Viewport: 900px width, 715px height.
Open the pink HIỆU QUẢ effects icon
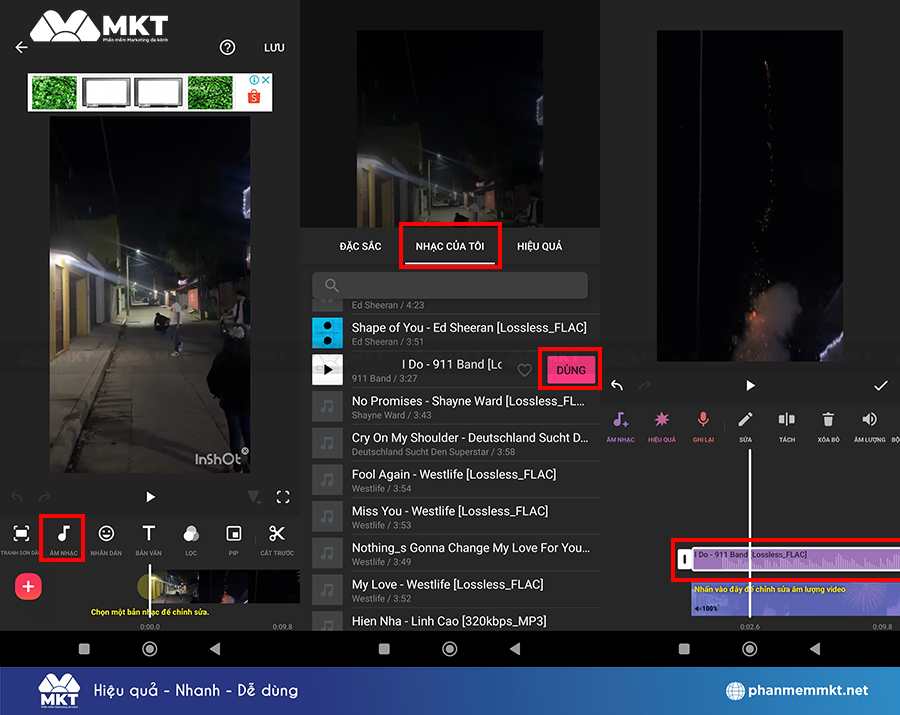click(662, 426)
